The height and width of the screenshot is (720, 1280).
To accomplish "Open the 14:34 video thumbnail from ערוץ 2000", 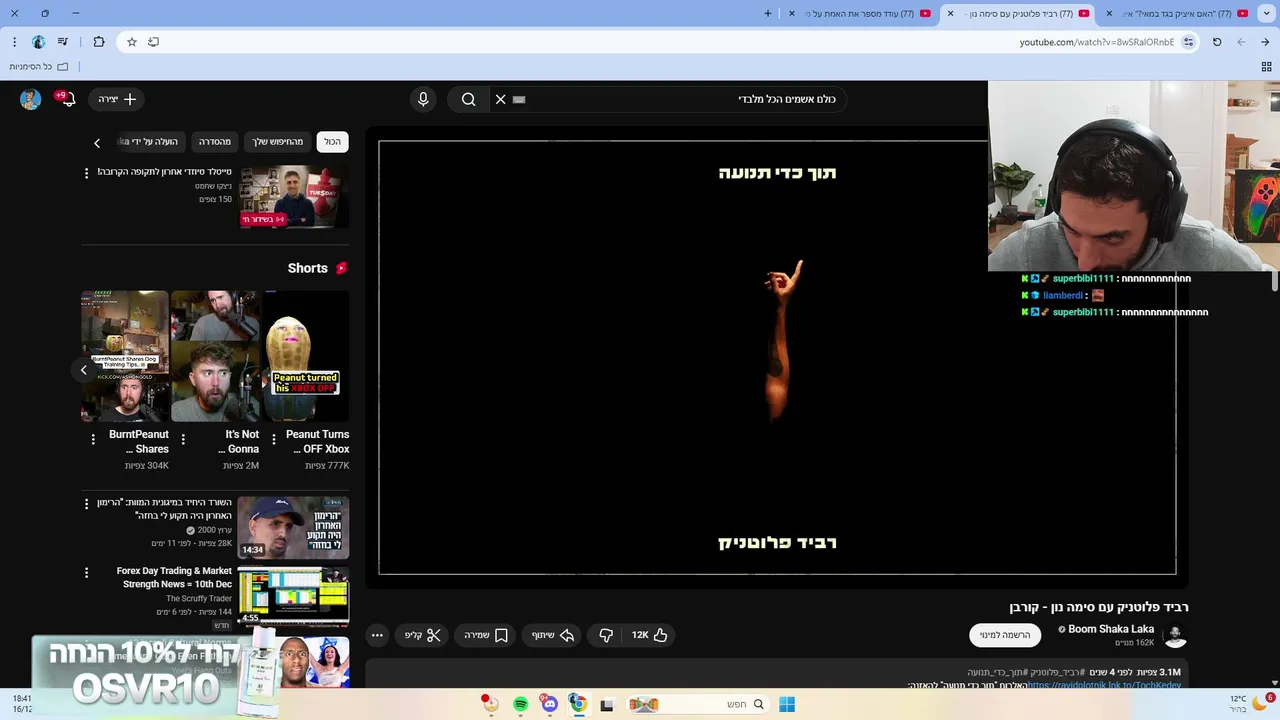I will click(293, 527).
